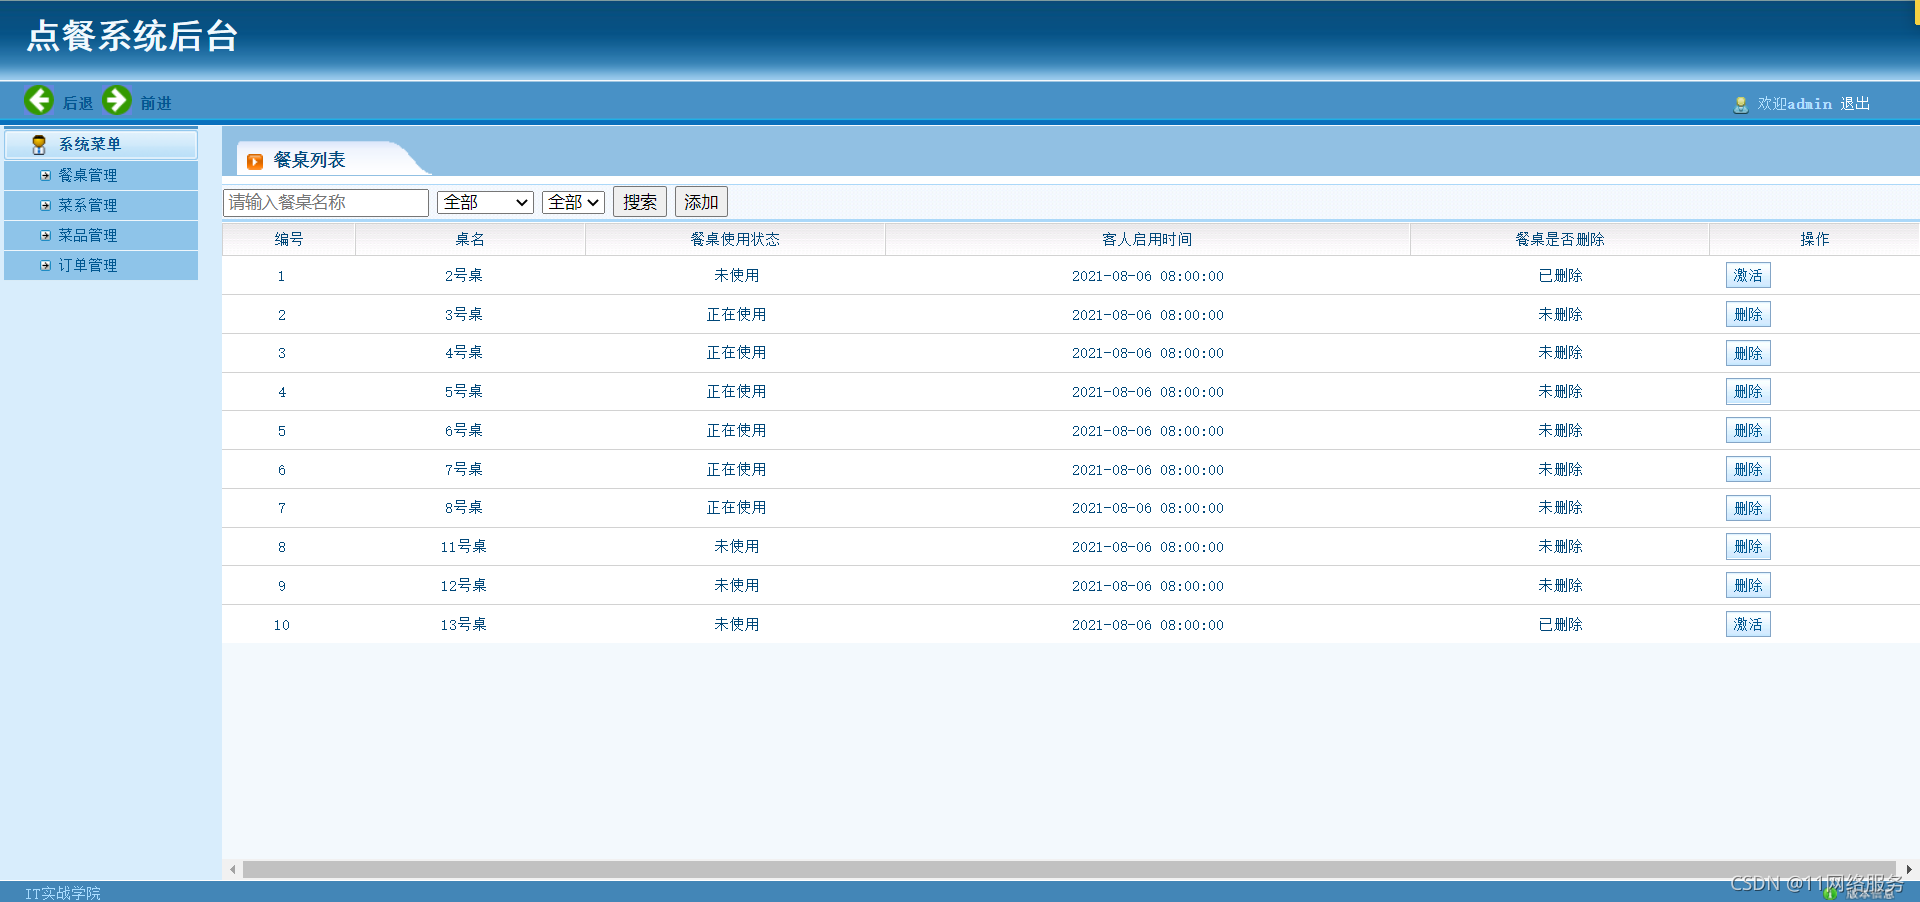Select the 系统菜单 header
Screen dimensions: 1920x902
click(101, 145)
